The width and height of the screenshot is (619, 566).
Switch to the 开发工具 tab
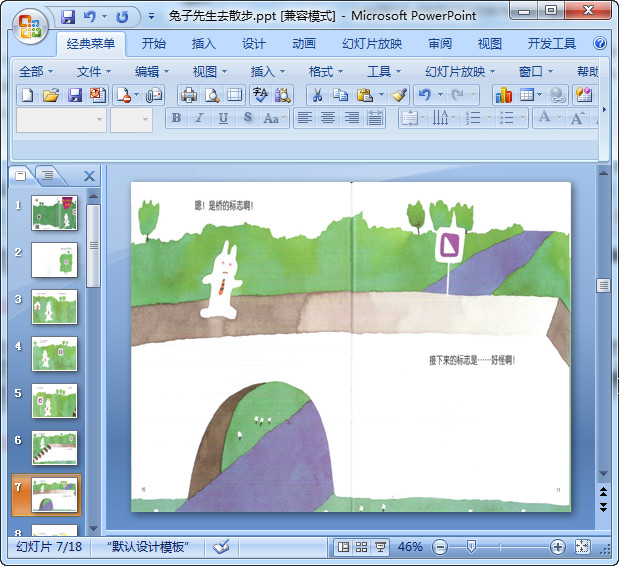(551, 43)
